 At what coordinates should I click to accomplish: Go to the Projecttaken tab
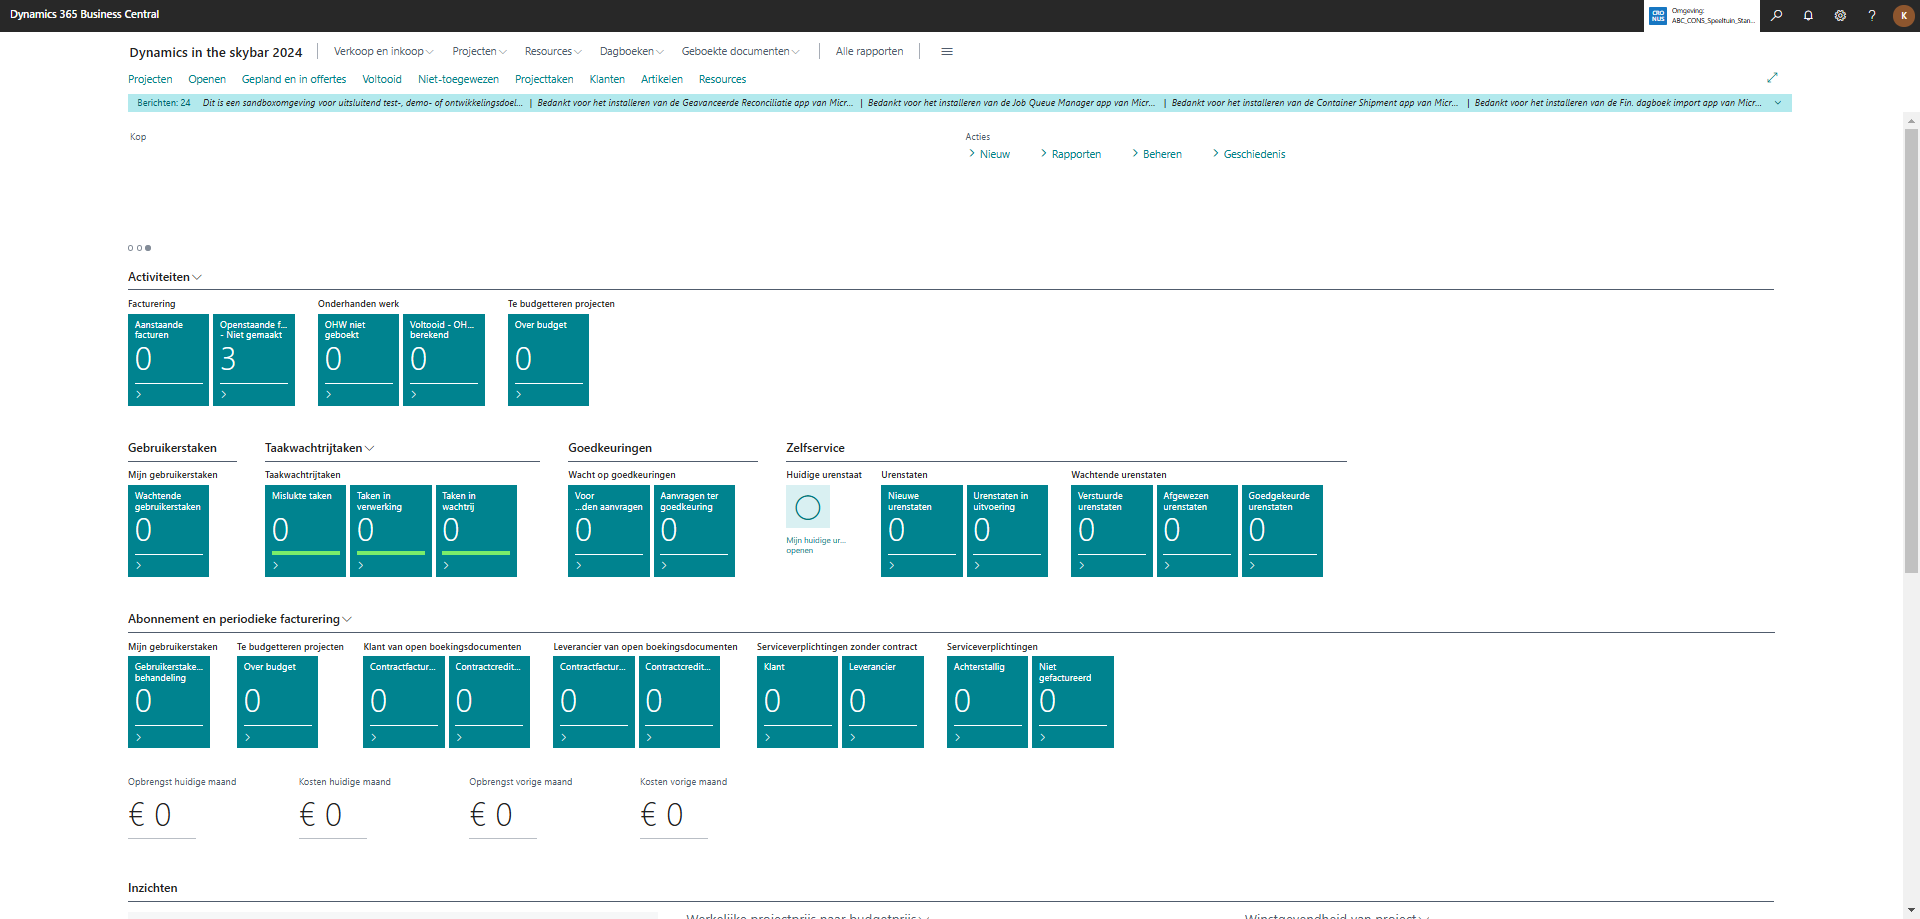pos(544,80)
